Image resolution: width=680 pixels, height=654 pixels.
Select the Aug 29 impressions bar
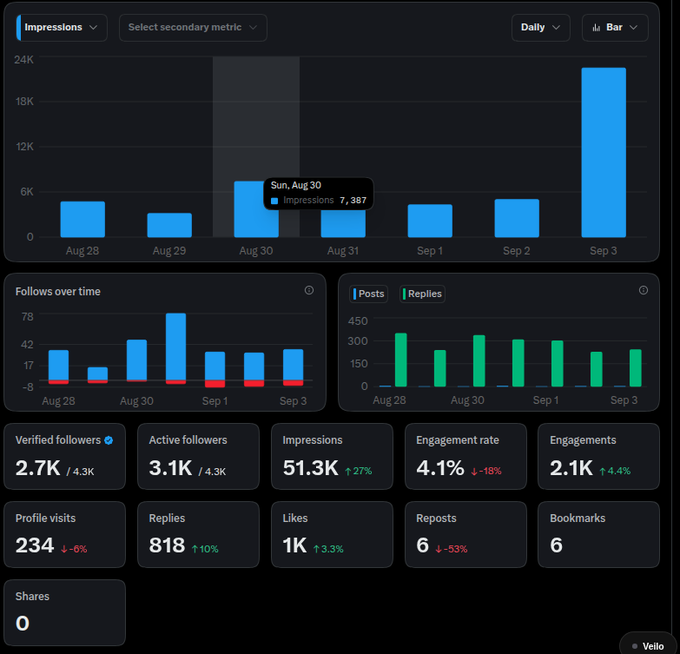point(169,225)
